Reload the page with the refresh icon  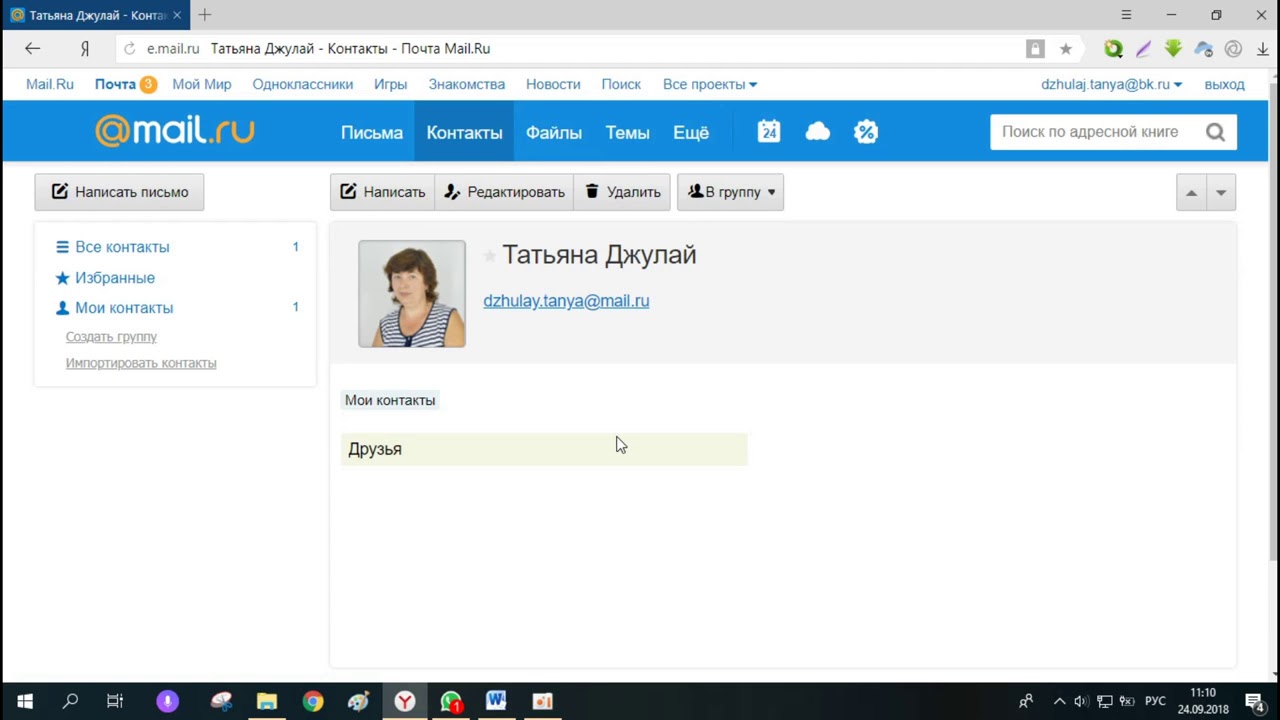coord(129,48)
